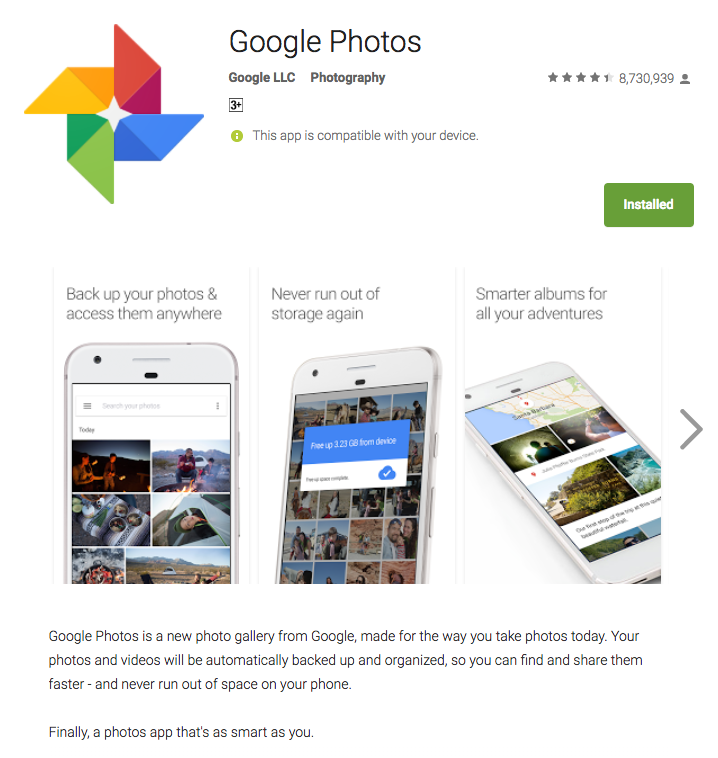Open 'Back up your photos' screenshot
This screenshot has width=718, height=758.
[x=151, y=425]
